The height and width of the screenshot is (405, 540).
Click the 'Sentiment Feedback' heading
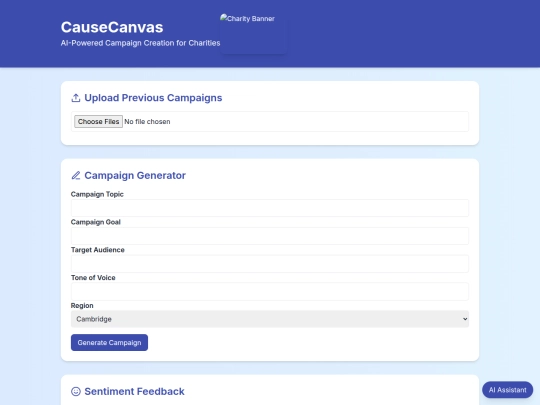(135, 392)
